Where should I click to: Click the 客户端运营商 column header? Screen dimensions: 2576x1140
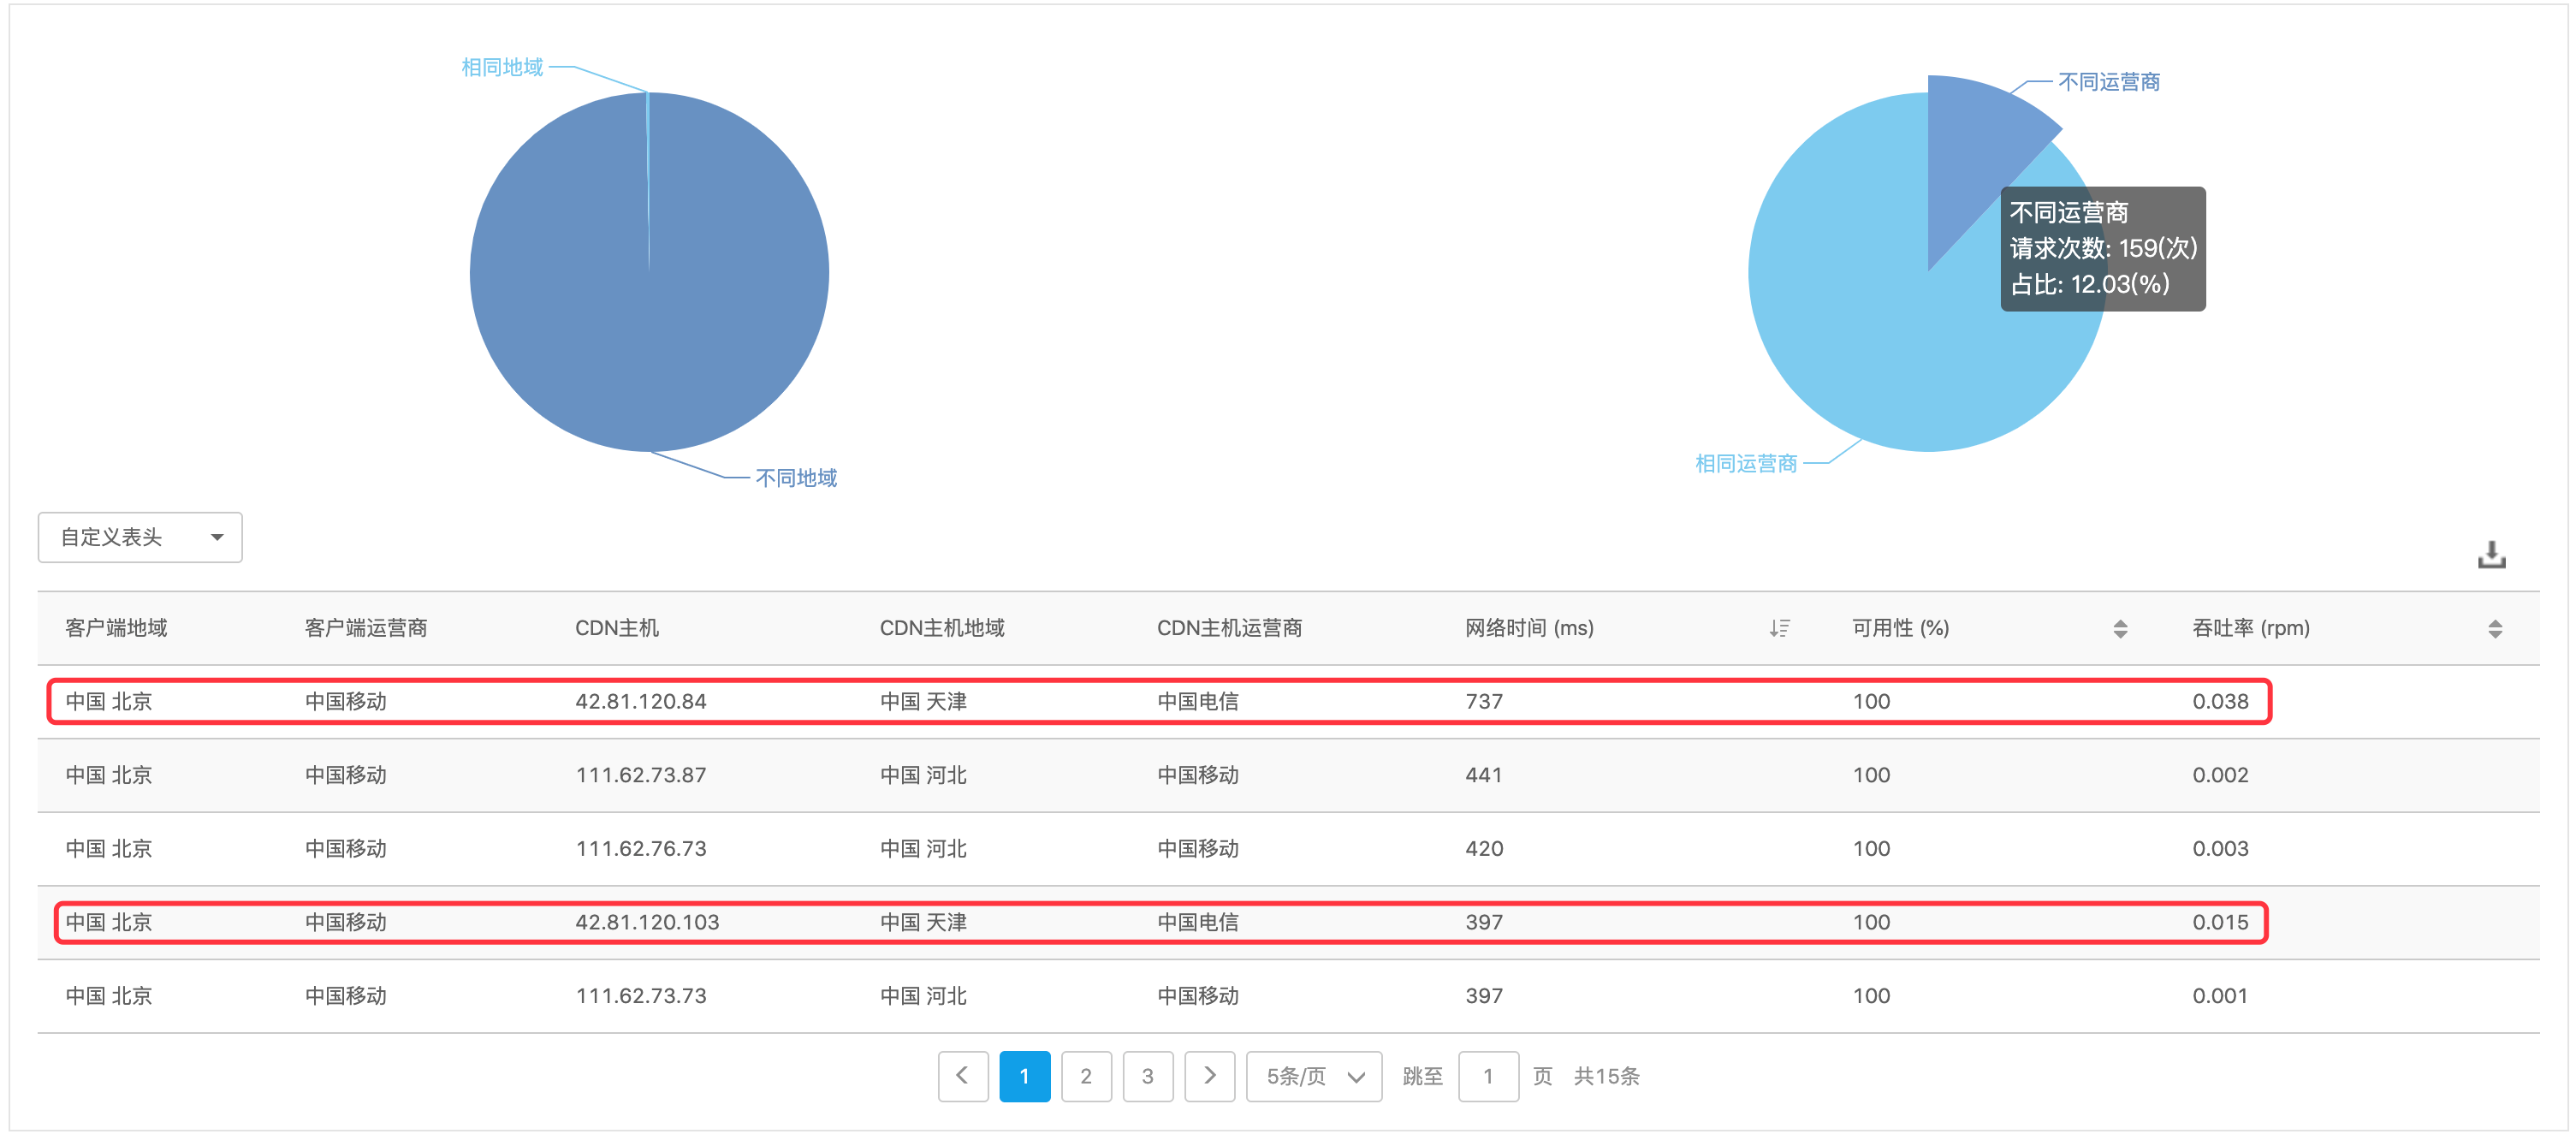coord(366,628)
